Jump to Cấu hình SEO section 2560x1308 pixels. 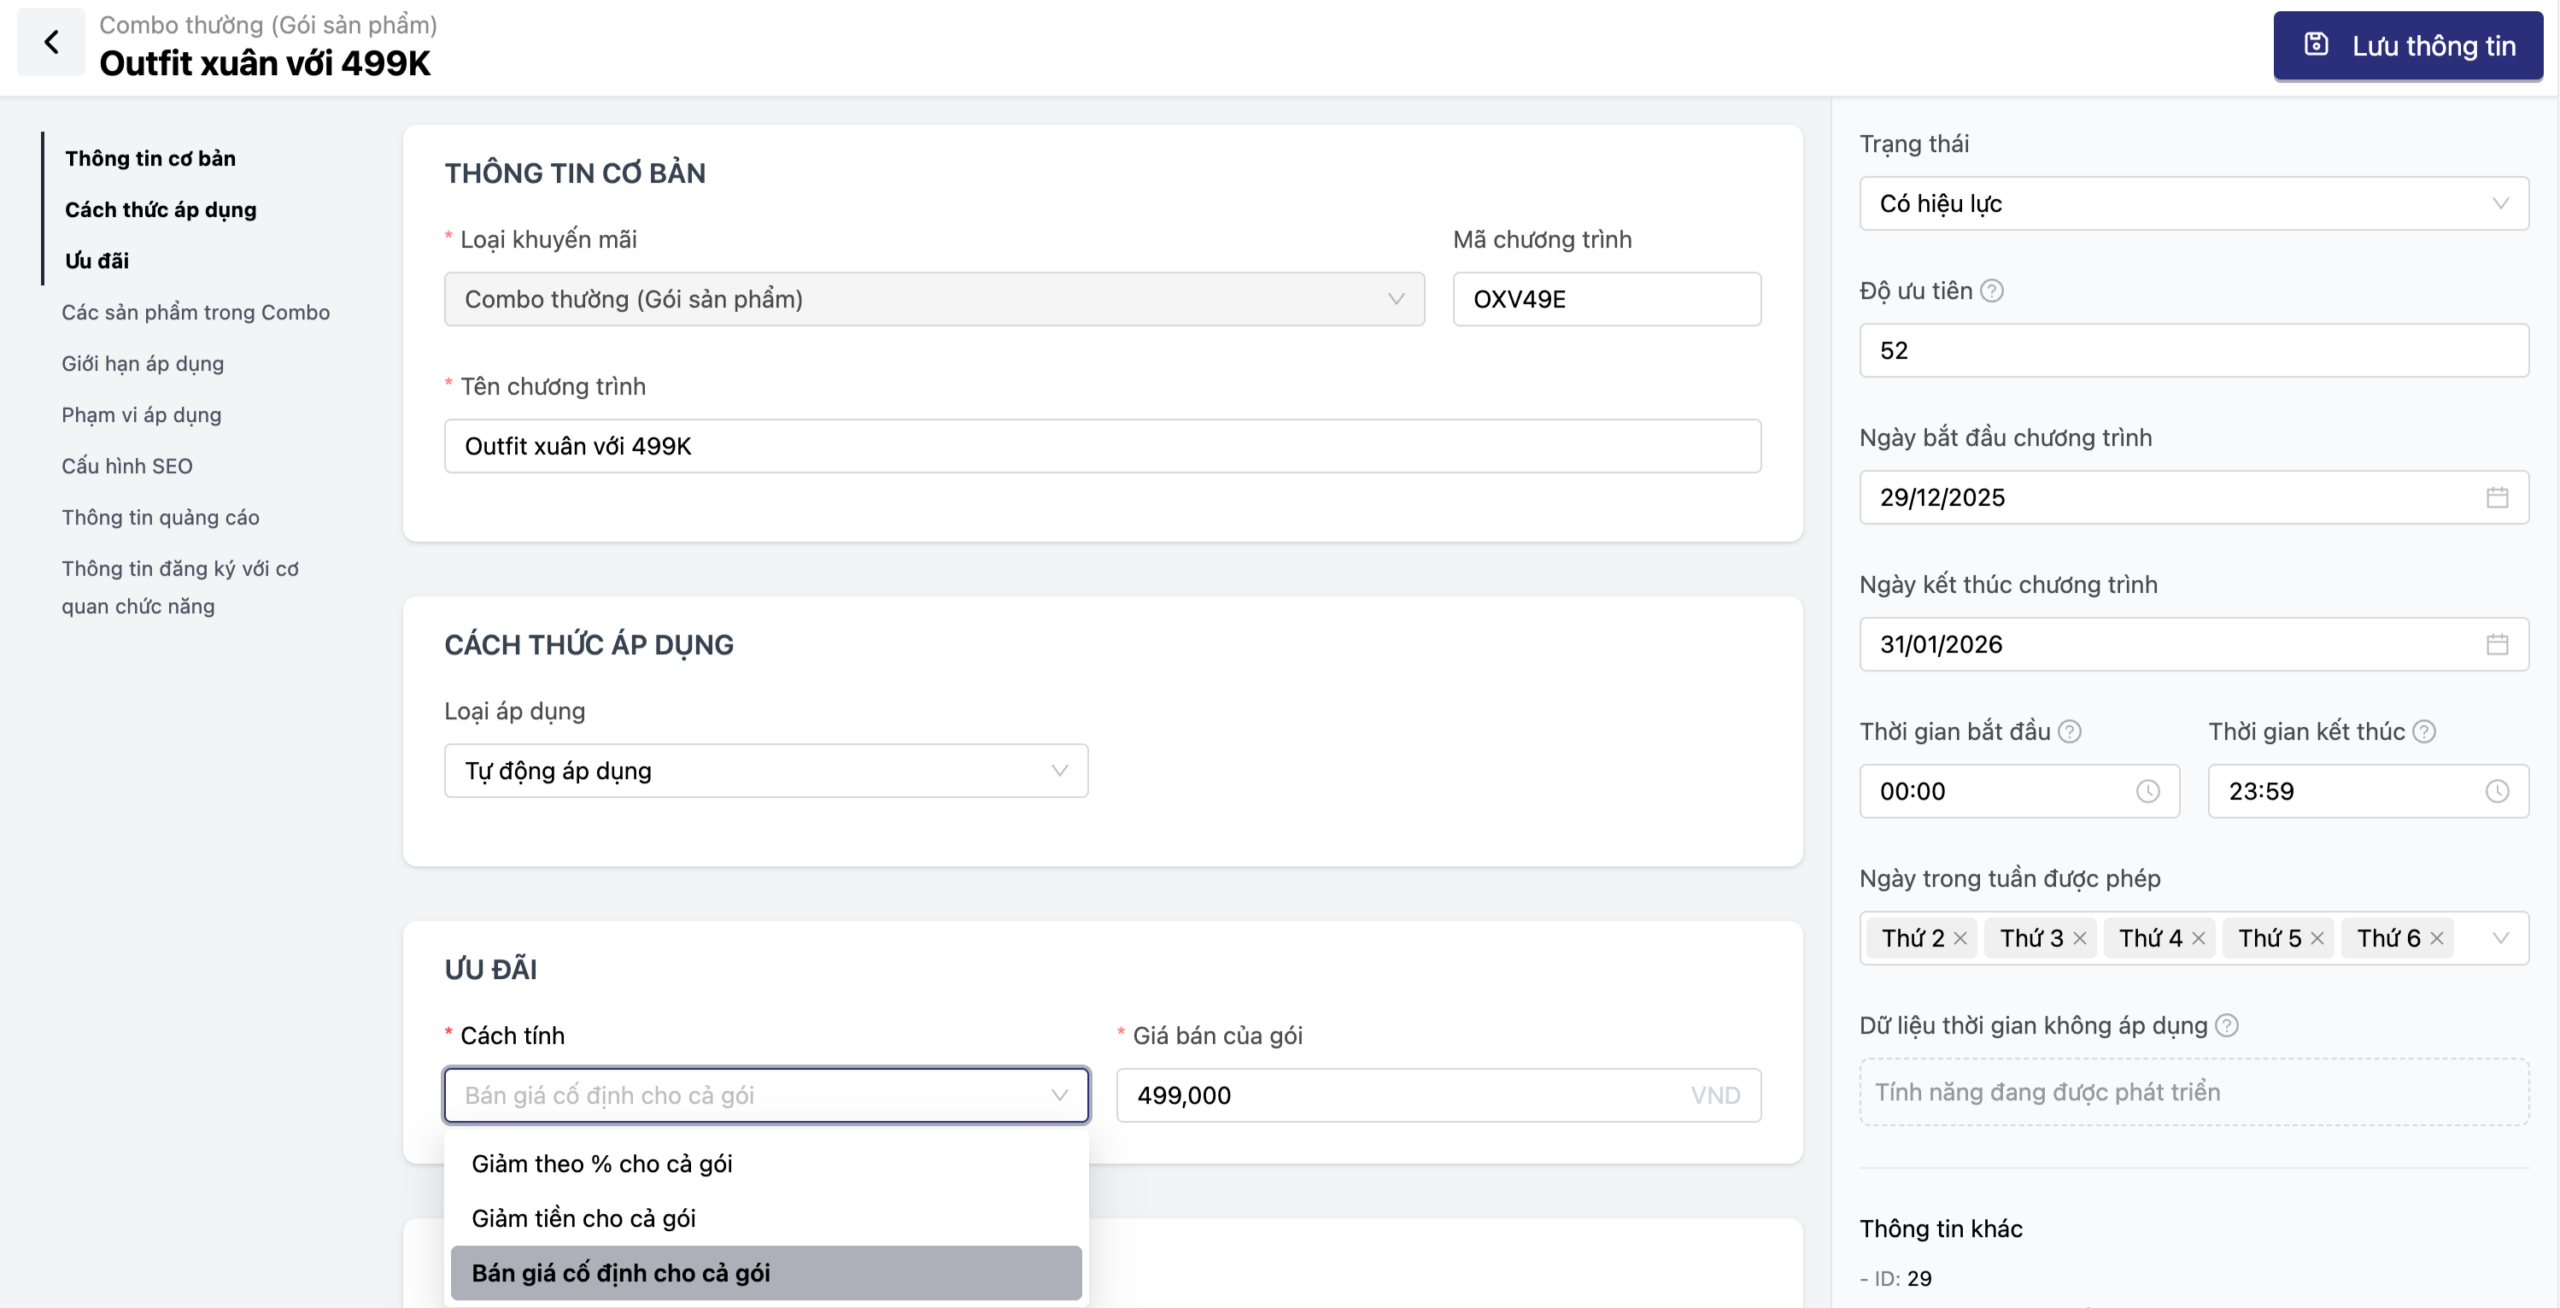coord(127,466)
